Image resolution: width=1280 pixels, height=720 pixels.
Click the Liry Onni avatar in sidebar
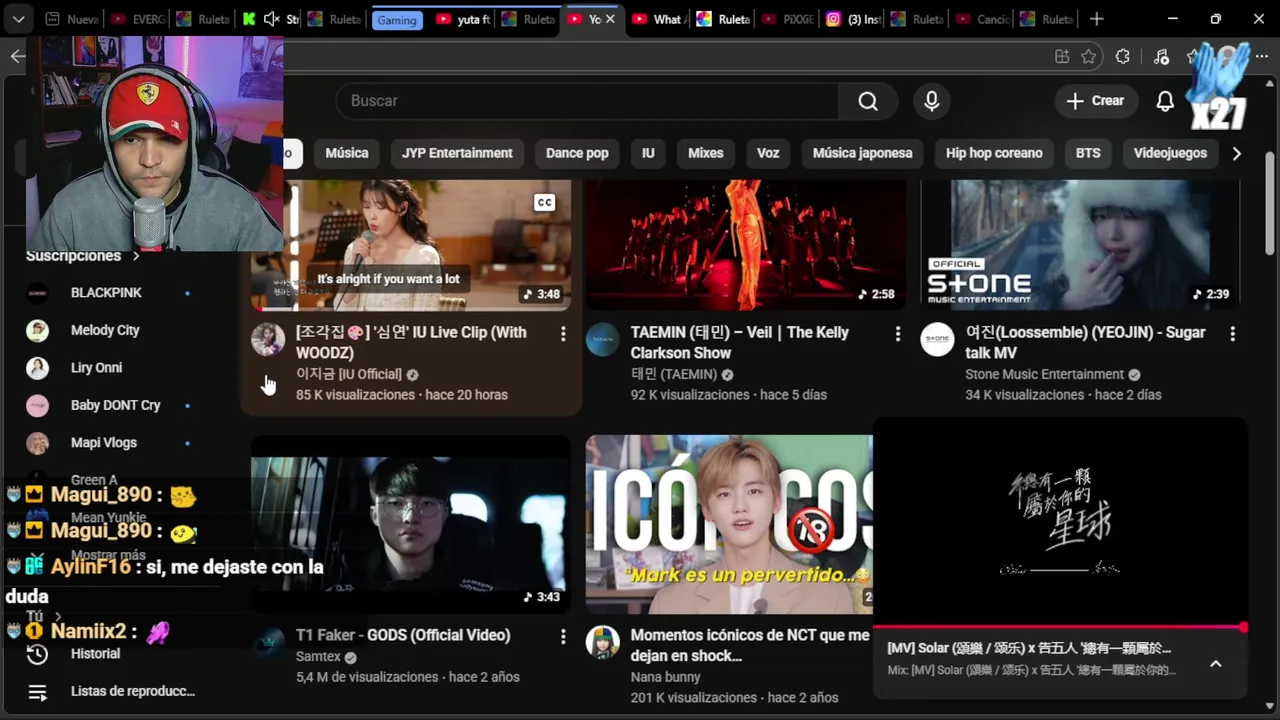tap(37, 368)
